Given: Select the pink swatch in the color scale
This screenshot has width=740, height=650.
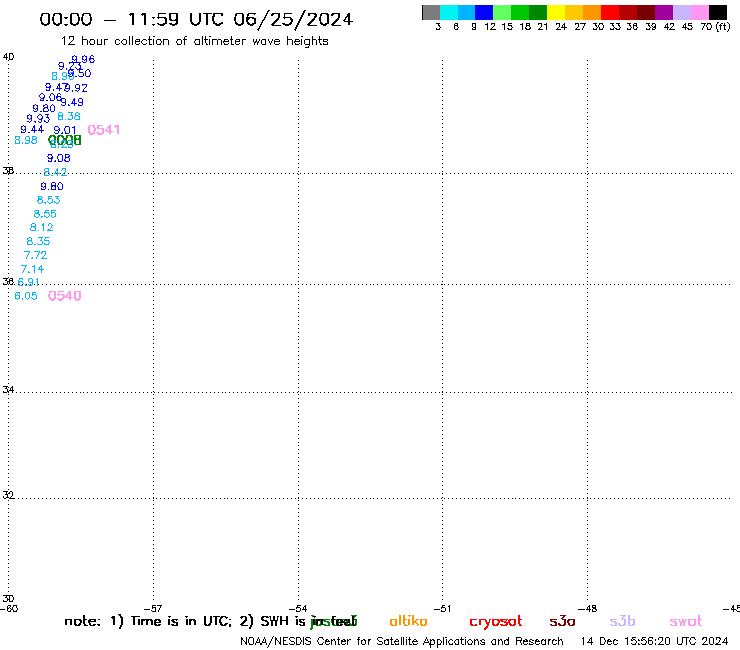Looking at the screenshot, I should click(700, 12).
